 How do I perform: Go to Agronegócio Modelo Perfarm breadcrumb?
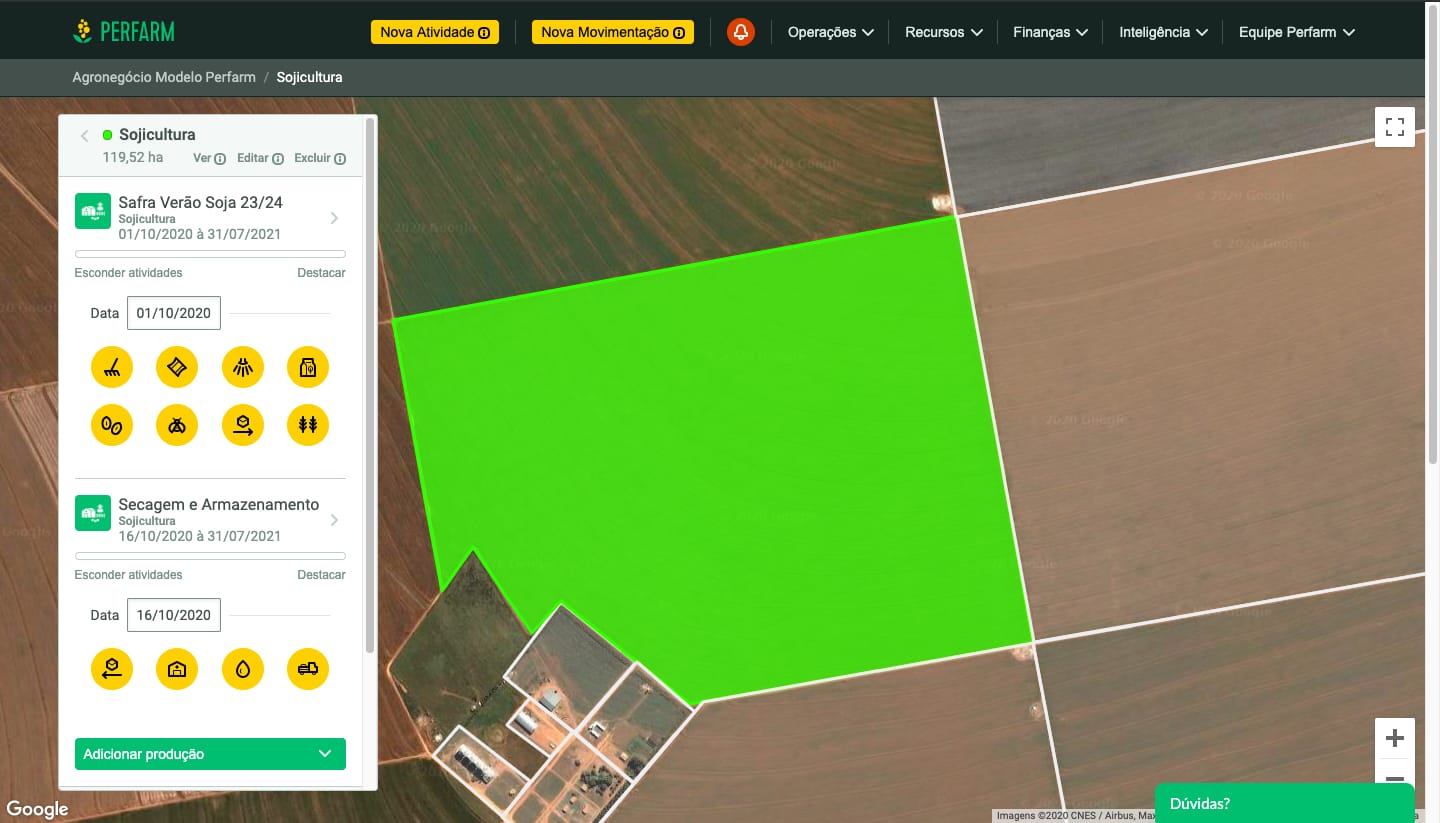tap(164, 77)
